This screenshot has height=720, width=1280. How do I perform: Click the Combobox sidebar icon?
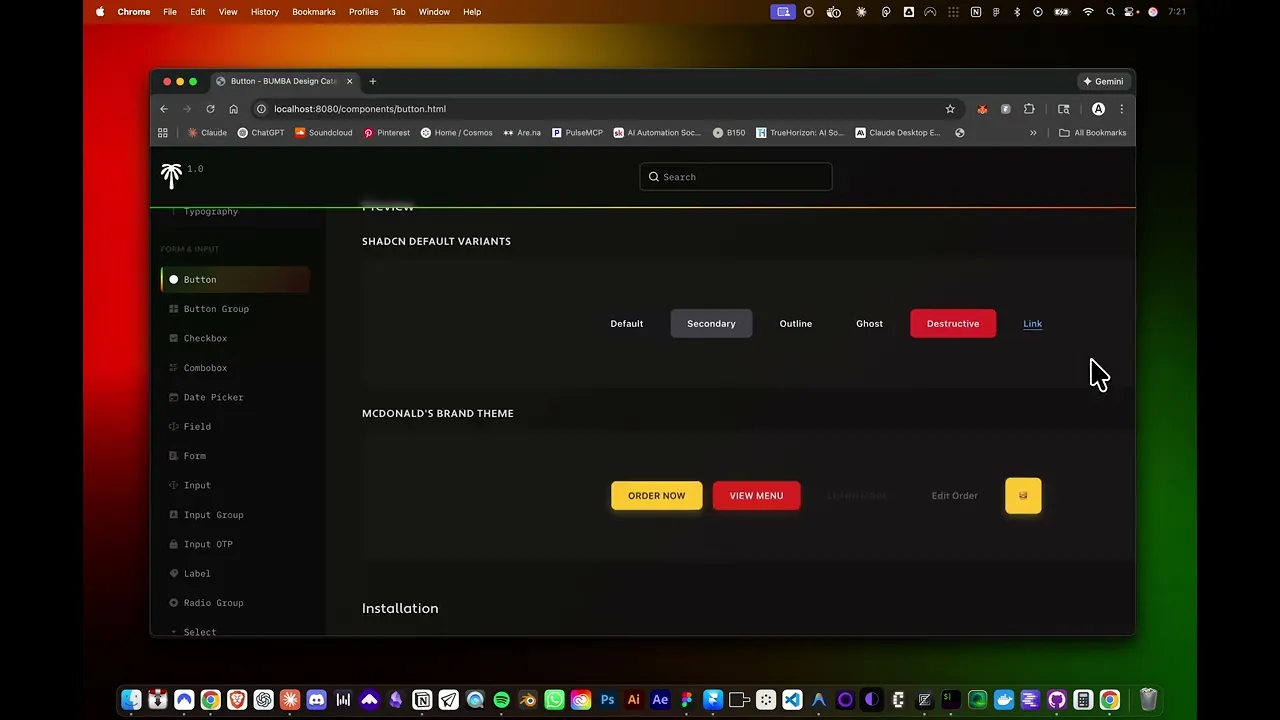click(174, 368)
